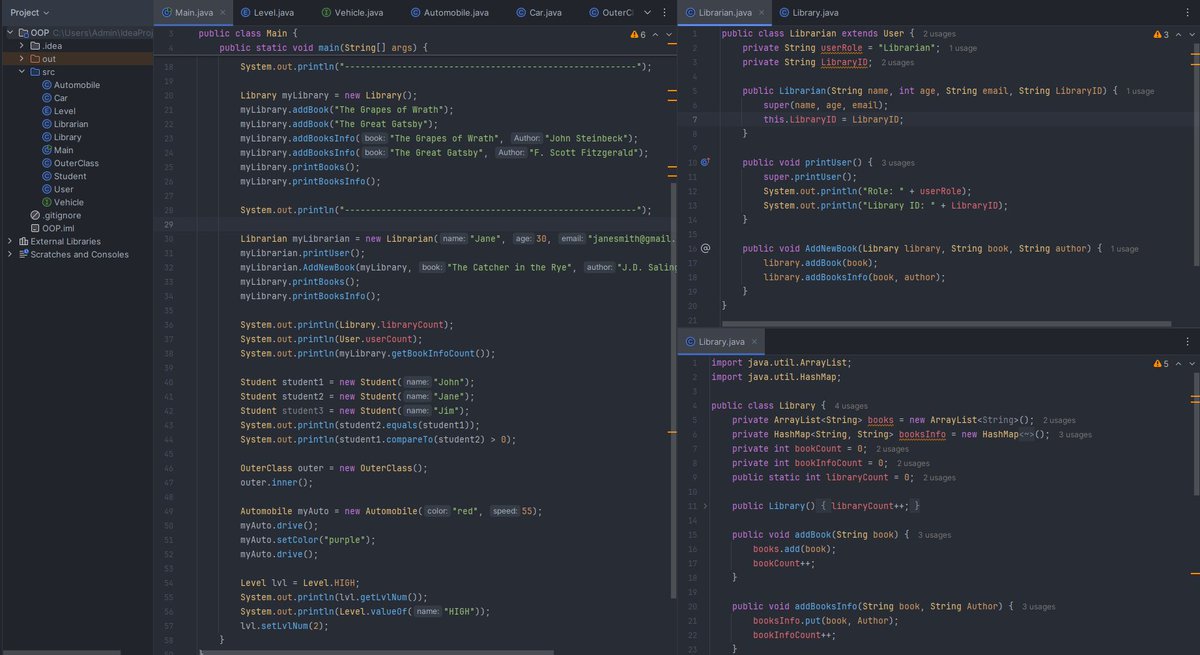This screenshot has height=655, width=1200.
Task: Switch to OuterClass tab in left editor
Action: point(610,12)
